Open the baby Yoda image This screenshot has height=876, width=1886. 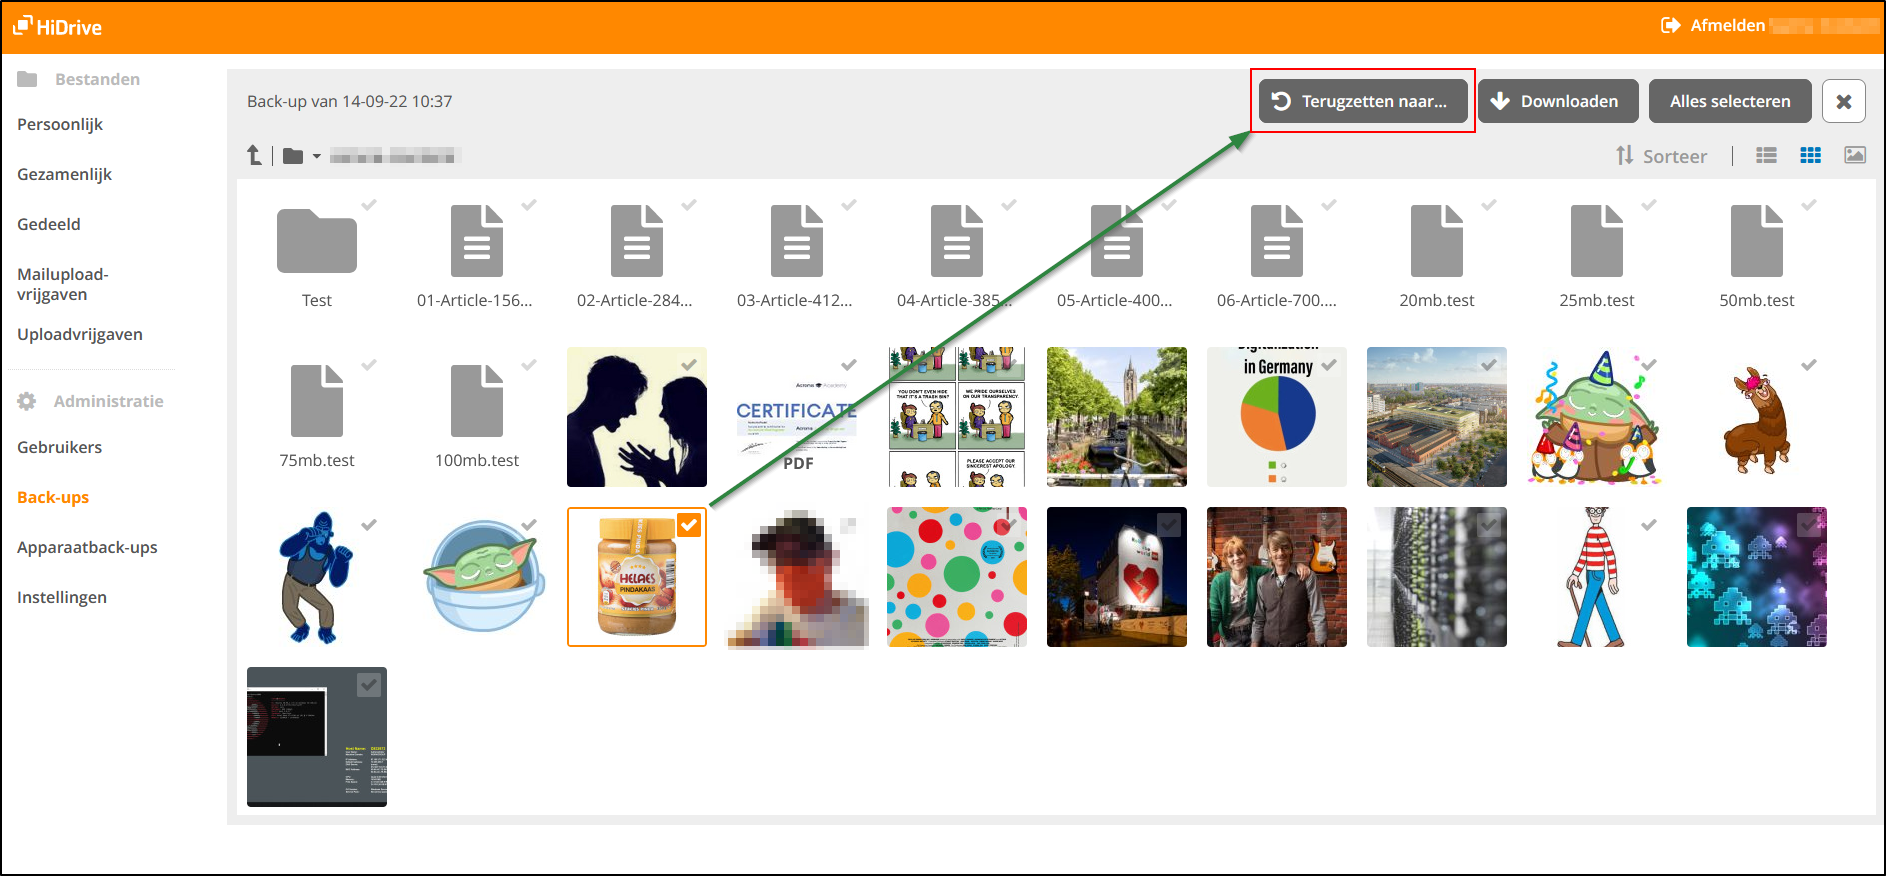click(x=485, y=577)
